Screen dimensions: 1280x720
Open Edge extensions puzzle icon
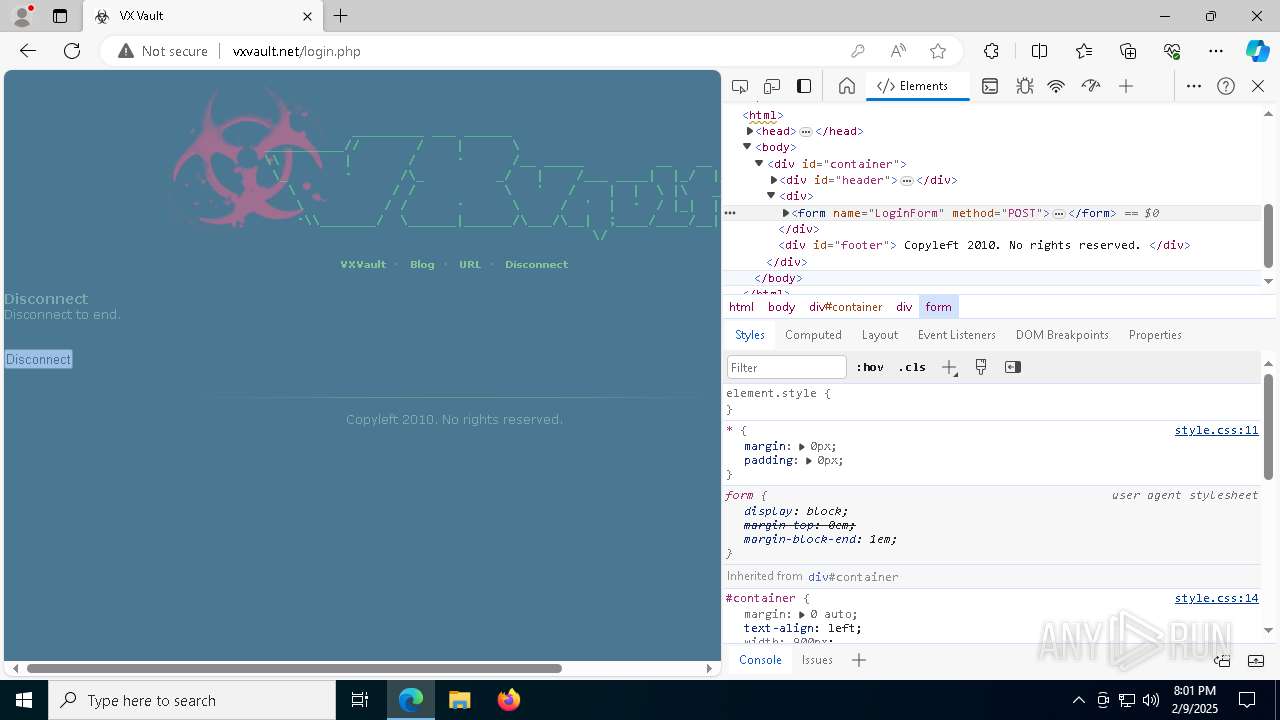991,51
